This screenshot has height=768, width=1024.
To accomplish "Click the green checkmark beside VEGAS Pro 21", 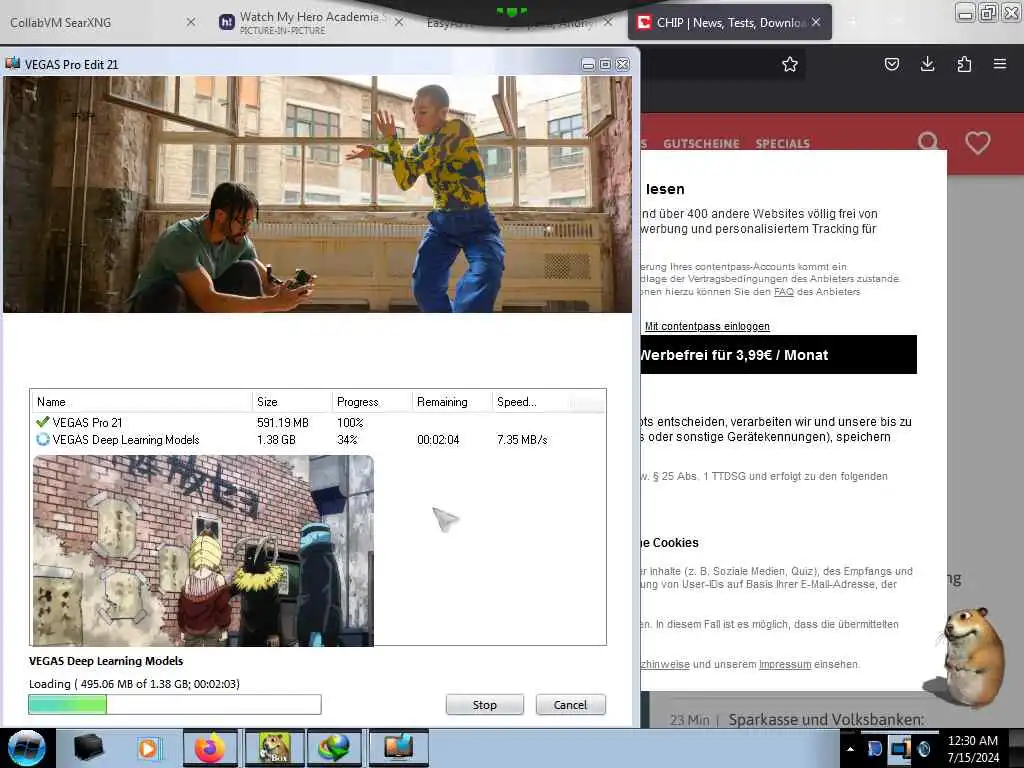I will (43, 422).
